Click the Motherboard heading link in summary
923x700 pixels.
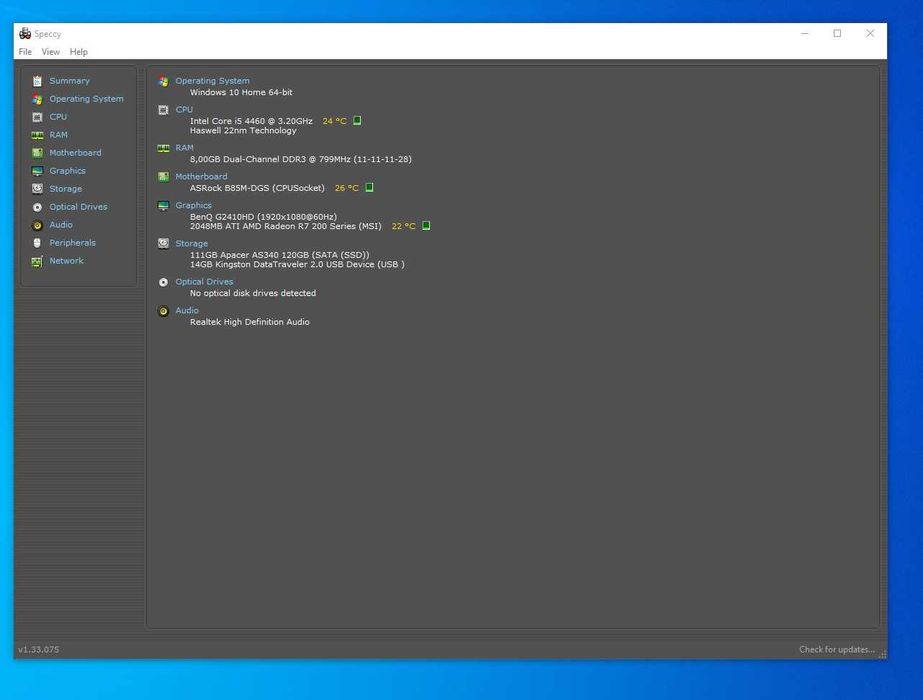[x=201, y=177]
